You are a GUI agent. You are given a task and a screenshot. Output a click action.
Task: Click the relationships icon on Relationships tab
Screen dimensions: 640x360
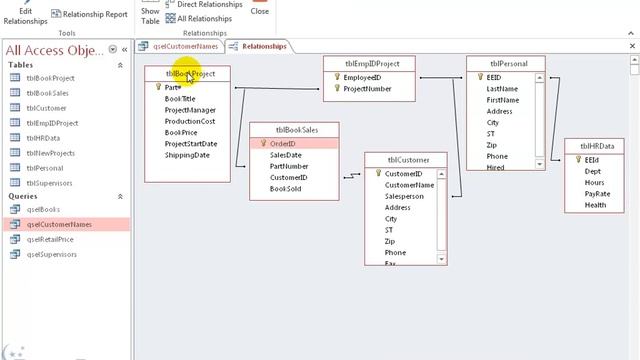tap(233, 46)
